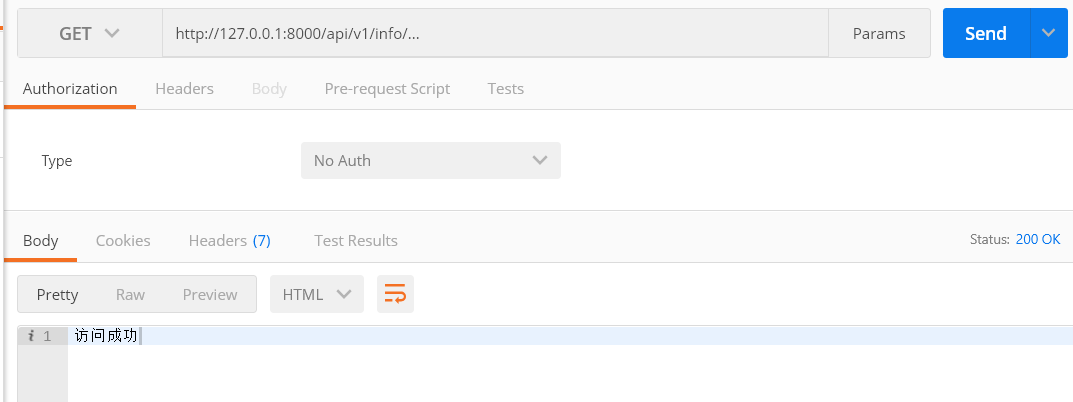The height and width of the screenshot is (402, 1073).
Task: View the response Headers (7) tab
Action: (x=229, y=240)
